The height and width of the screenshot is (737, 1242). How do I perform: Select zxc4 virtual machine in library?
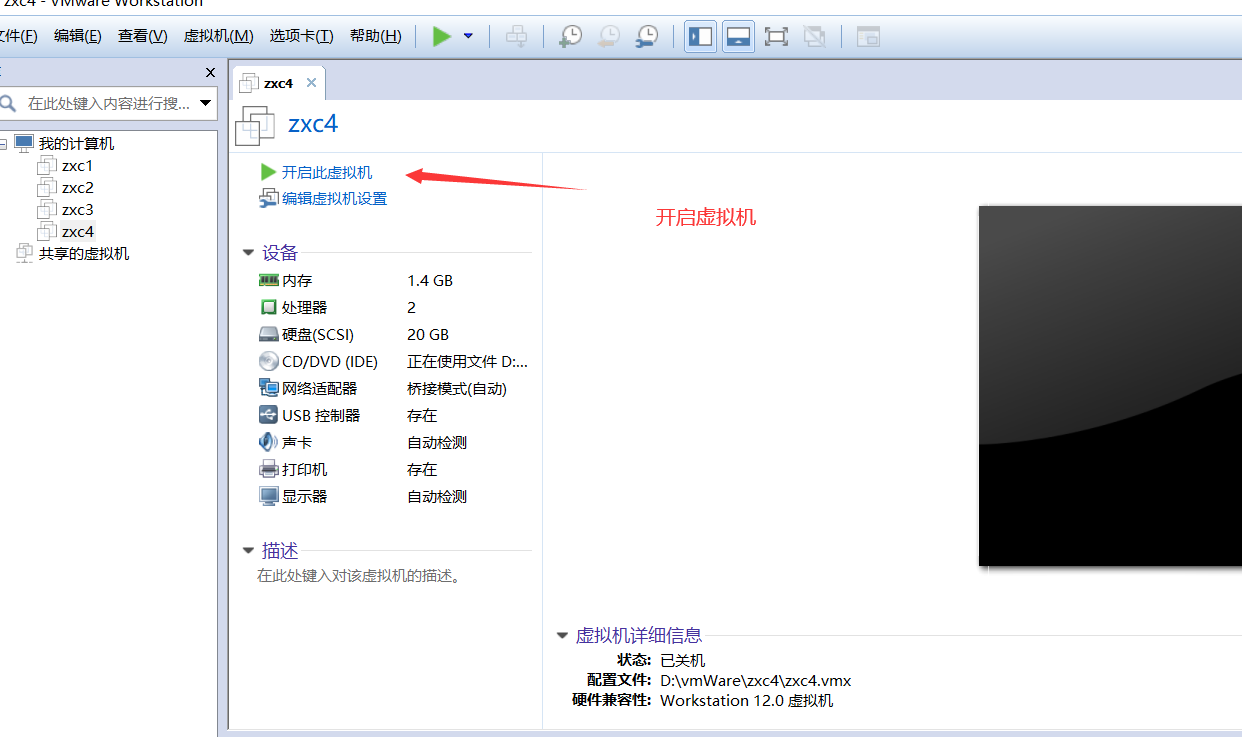point(77,232)
